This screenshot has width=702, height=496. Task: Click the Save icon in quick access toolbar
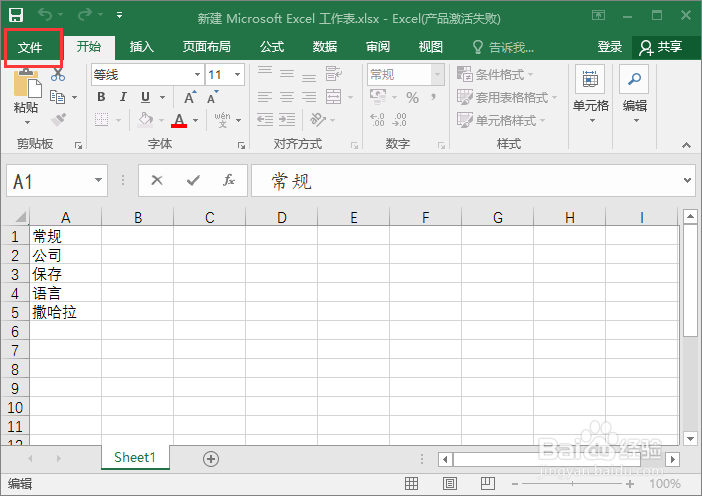click(16, 15)
